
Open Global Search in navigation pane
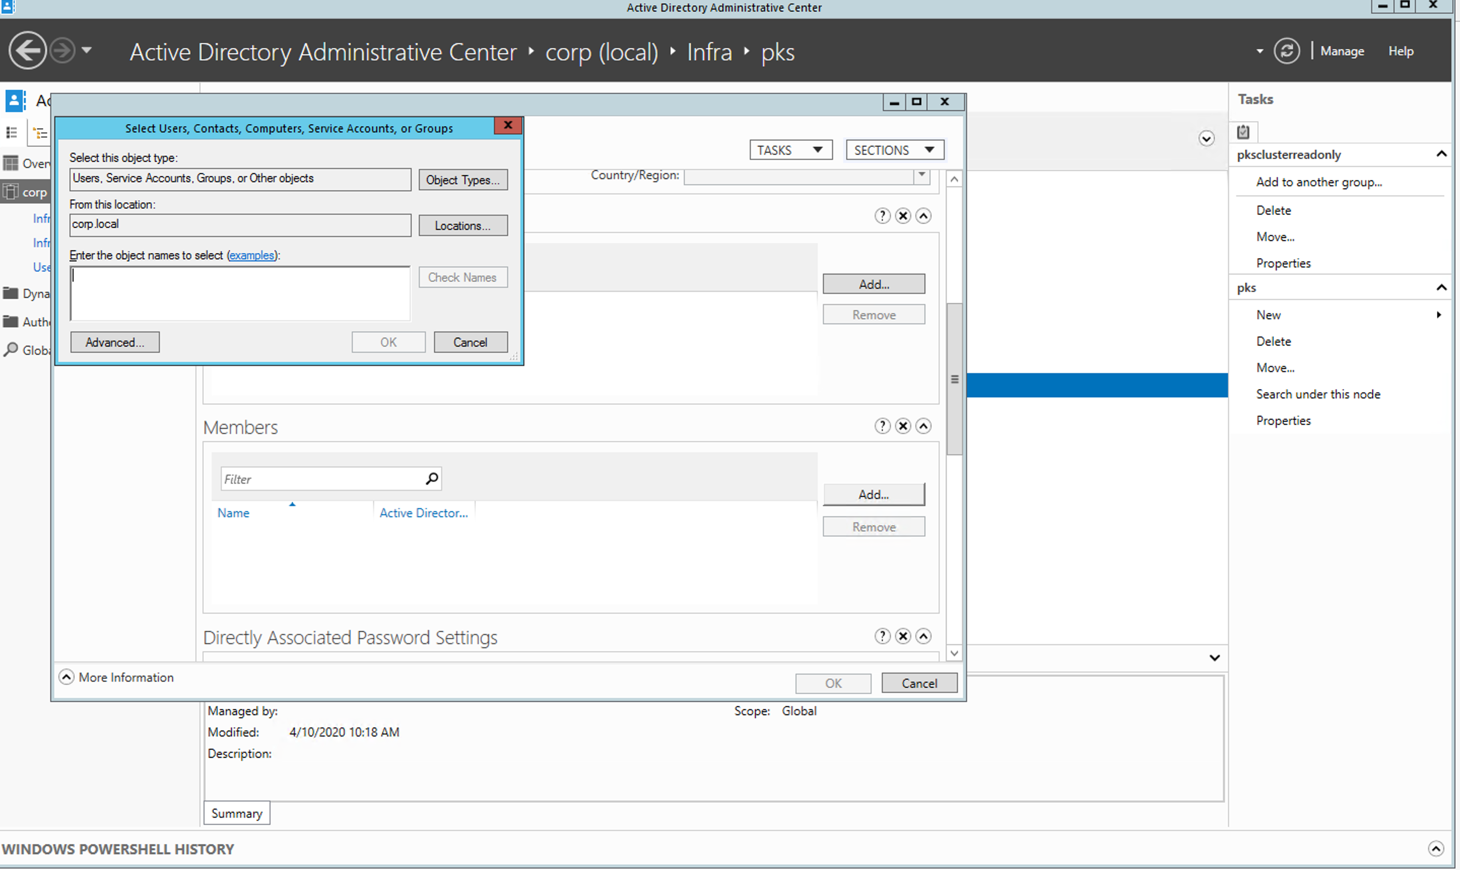(x=26, y=350)
